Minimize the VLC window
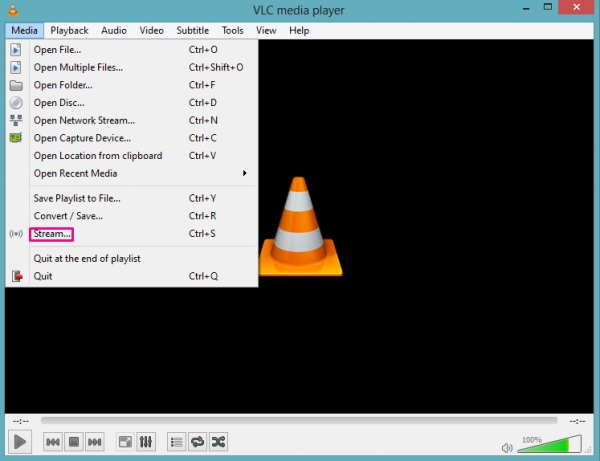The width and height of the screenshot is (600, 461). click(x=526, y=8)
